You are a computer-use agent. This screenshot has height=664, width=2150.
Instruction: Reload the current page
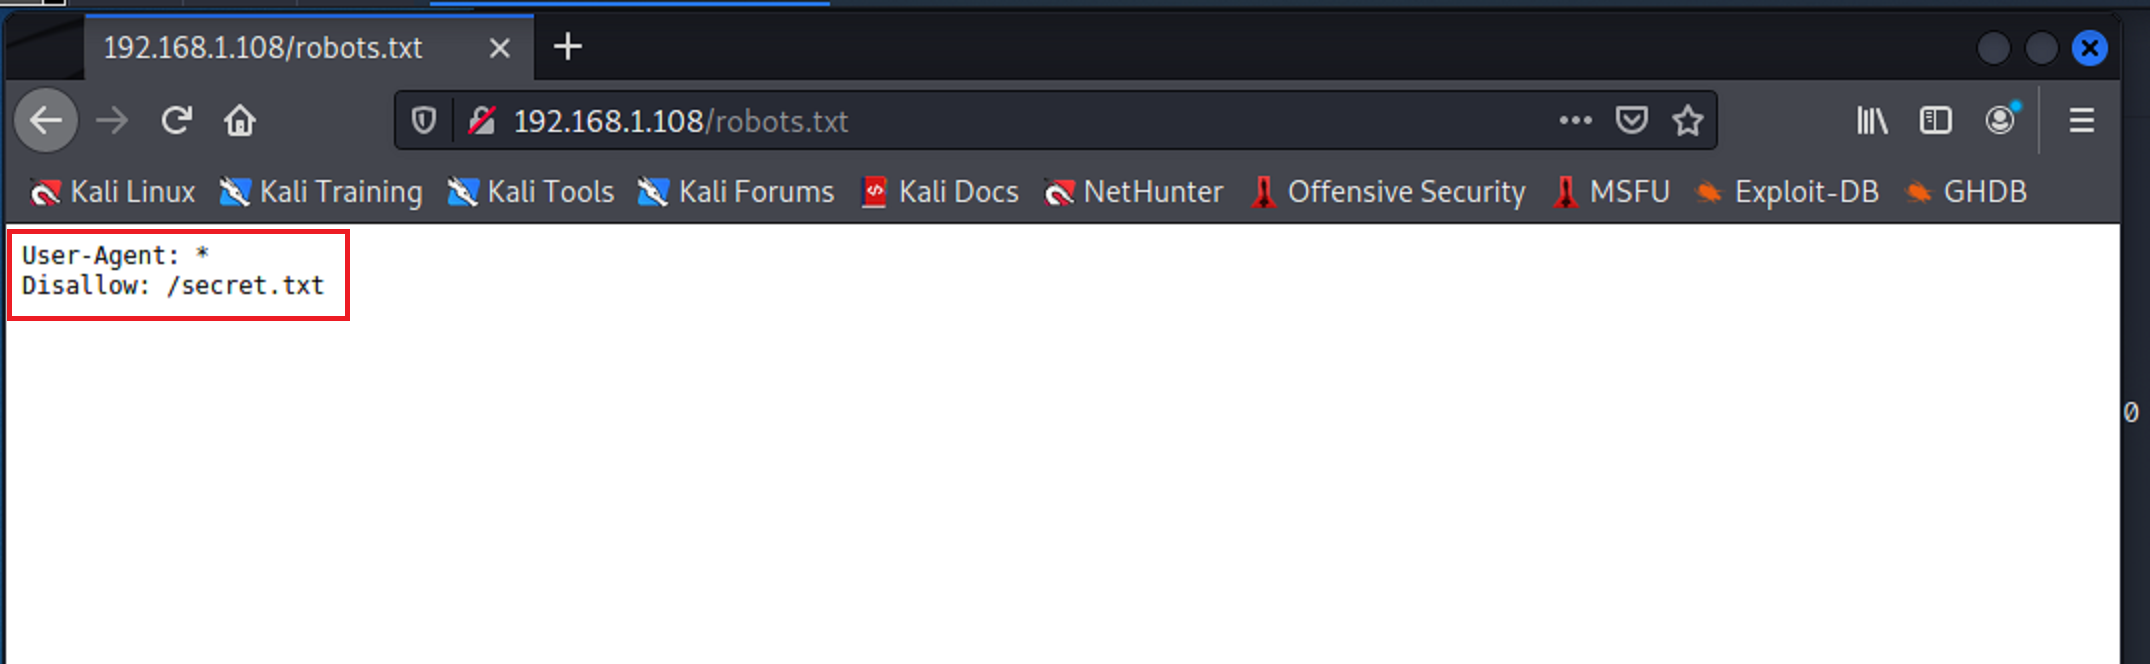pyautogui.click(x=177, y=121)
